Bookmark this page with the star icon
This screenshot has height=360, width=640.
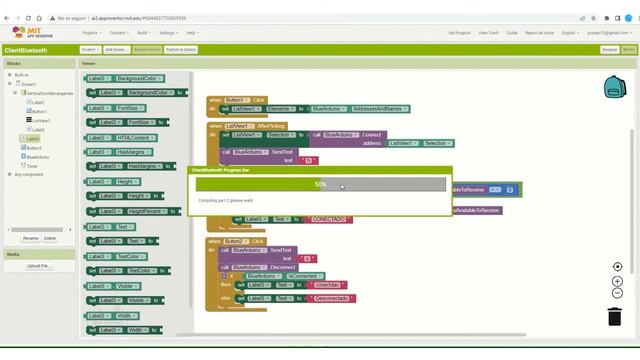click(593, 18)
